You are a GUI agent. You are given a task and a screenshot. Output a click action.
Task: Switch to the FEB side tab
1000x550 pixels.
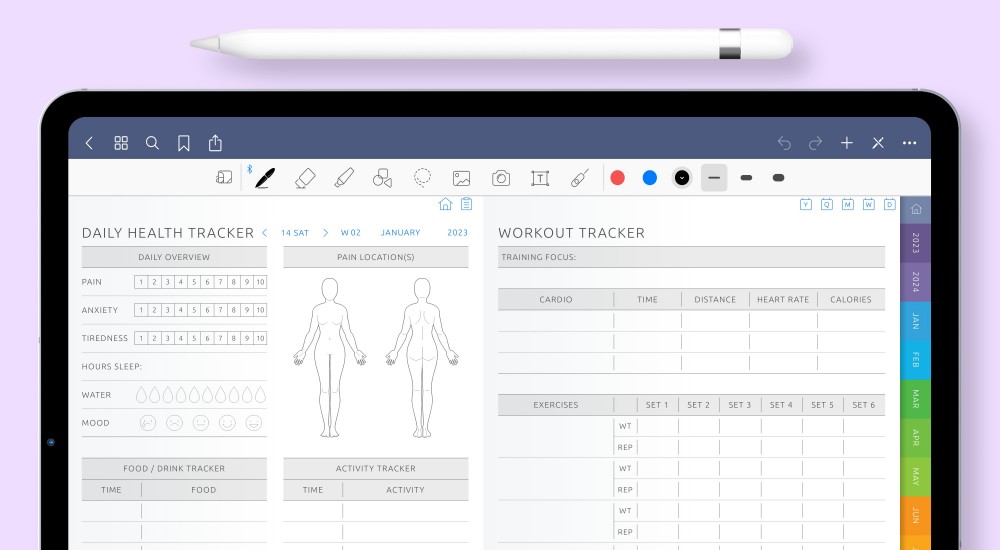coord(916,360)
